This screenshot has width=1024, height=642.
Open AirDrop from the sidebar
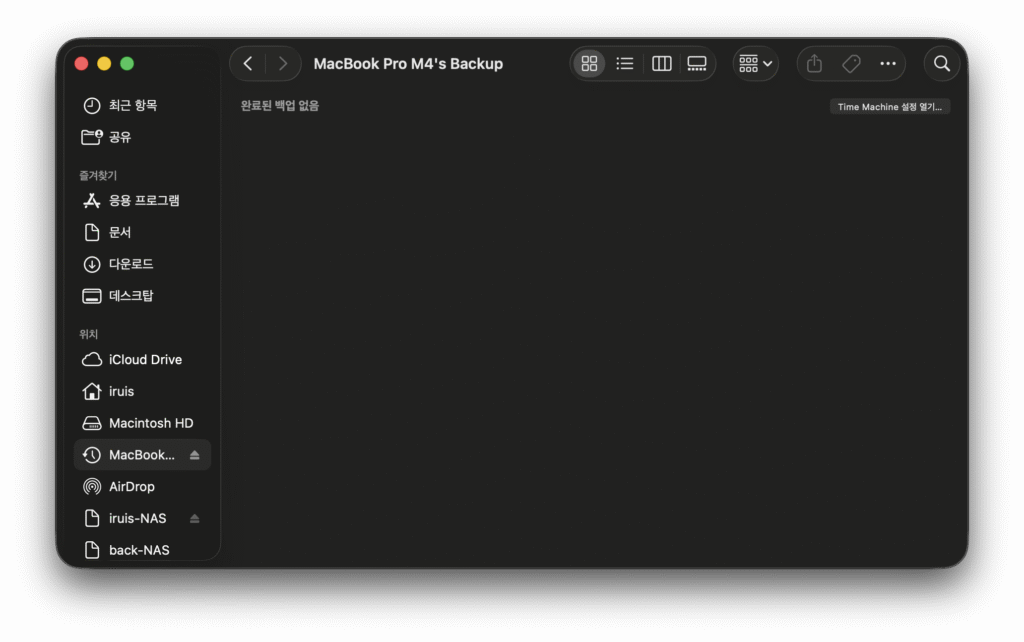pos(131,487)
